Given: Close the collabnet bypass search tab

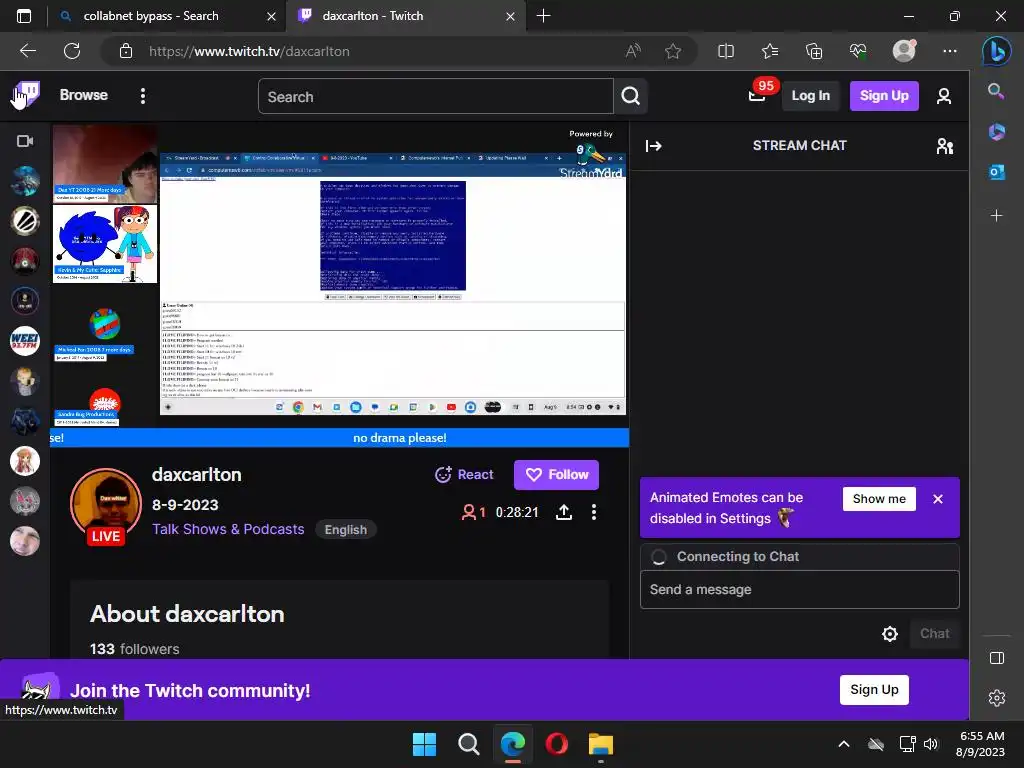Looking at the screenshot, I should pos(271,16).
